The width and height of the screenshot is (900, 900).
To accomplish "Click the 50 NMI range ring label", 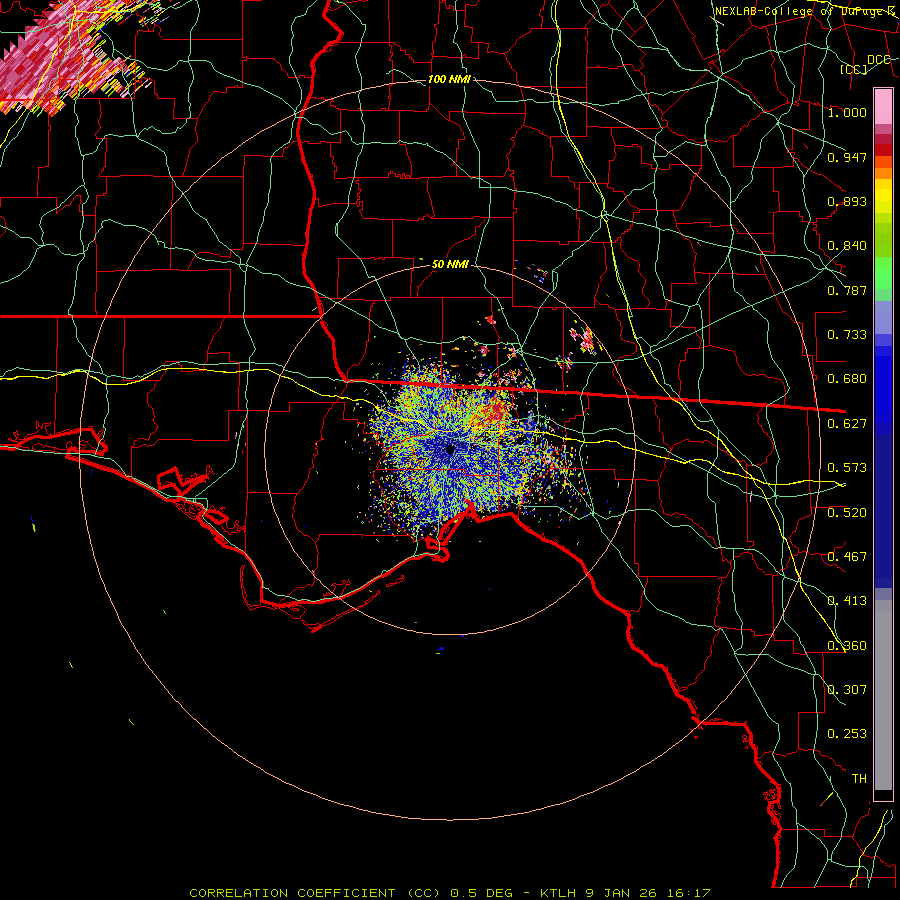I will (x=450, y=264).
